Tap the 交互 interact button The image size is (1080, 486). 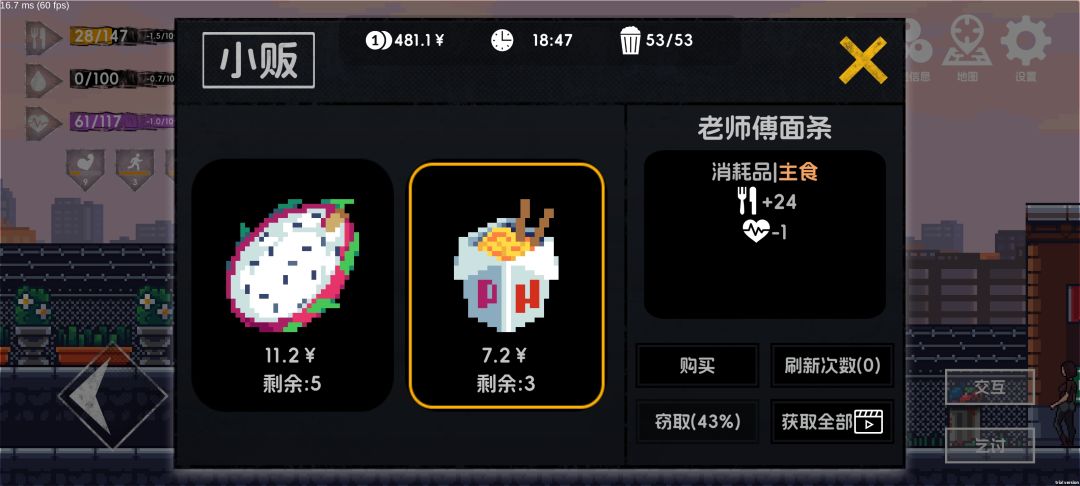coord(990,387)
